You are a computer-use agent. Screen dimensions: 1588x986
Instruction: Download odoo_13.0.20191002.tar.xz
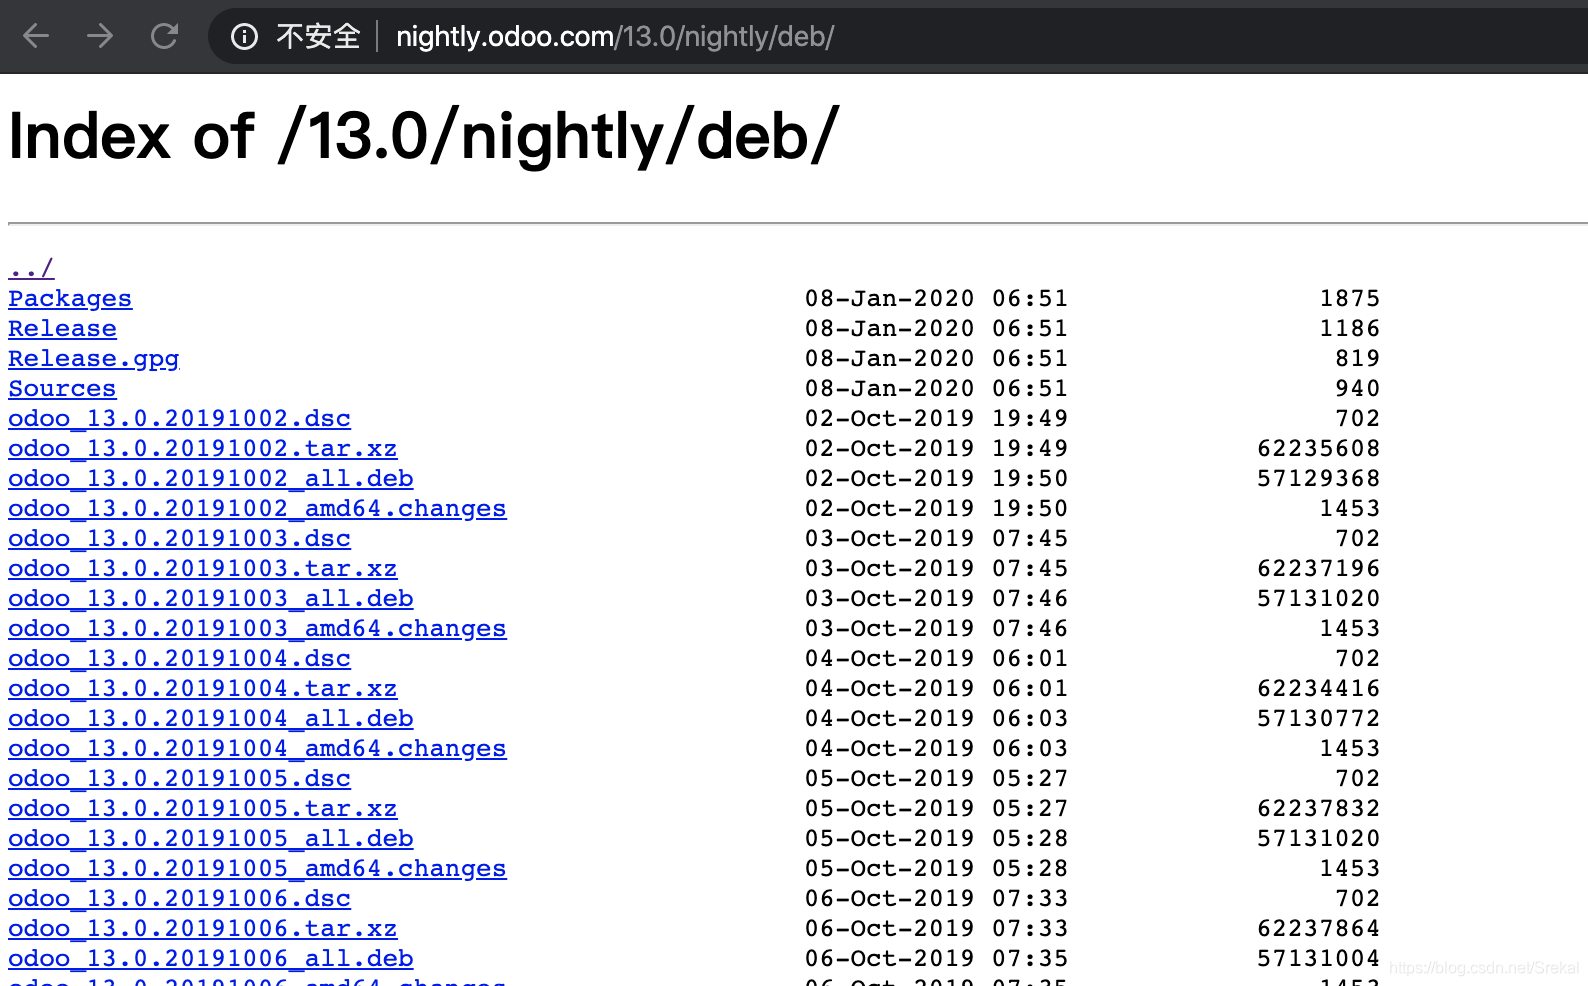[x=203, y=448]
